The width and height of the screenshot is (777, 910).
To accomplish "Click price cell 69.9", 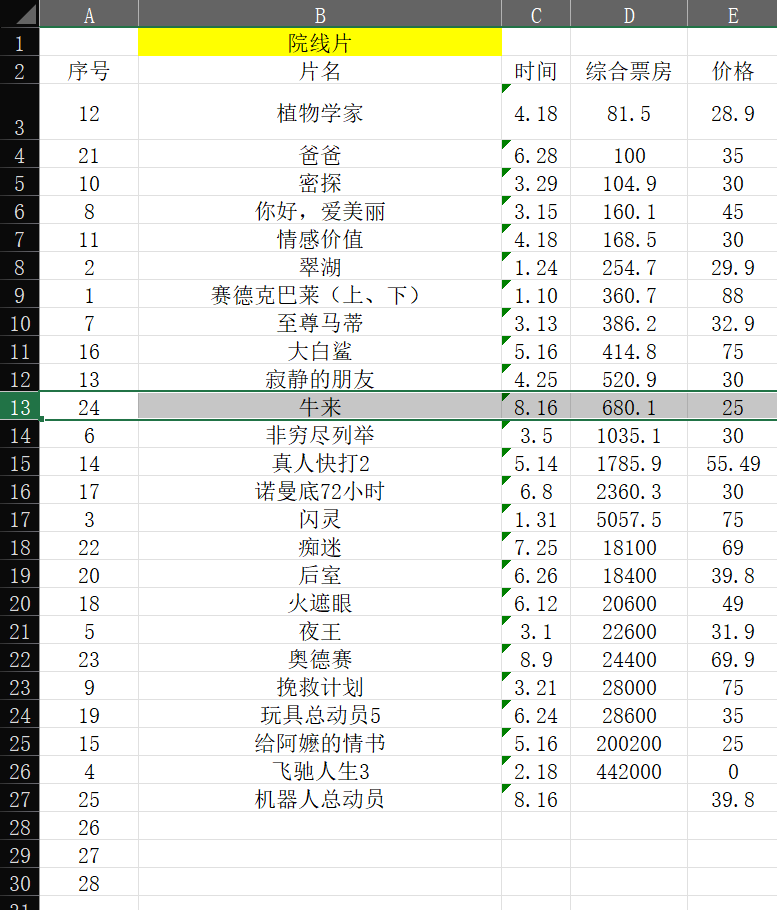I will tap(732, 659).
